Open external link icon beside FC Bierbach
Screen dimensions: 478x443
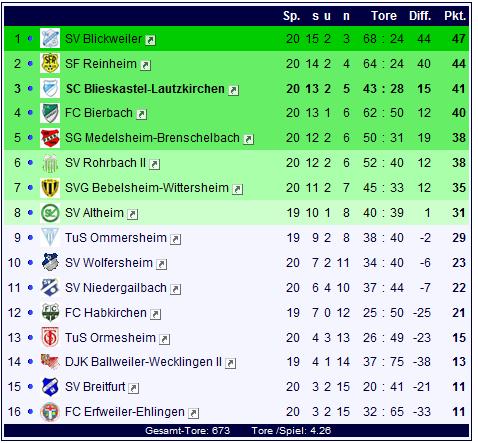142,114
